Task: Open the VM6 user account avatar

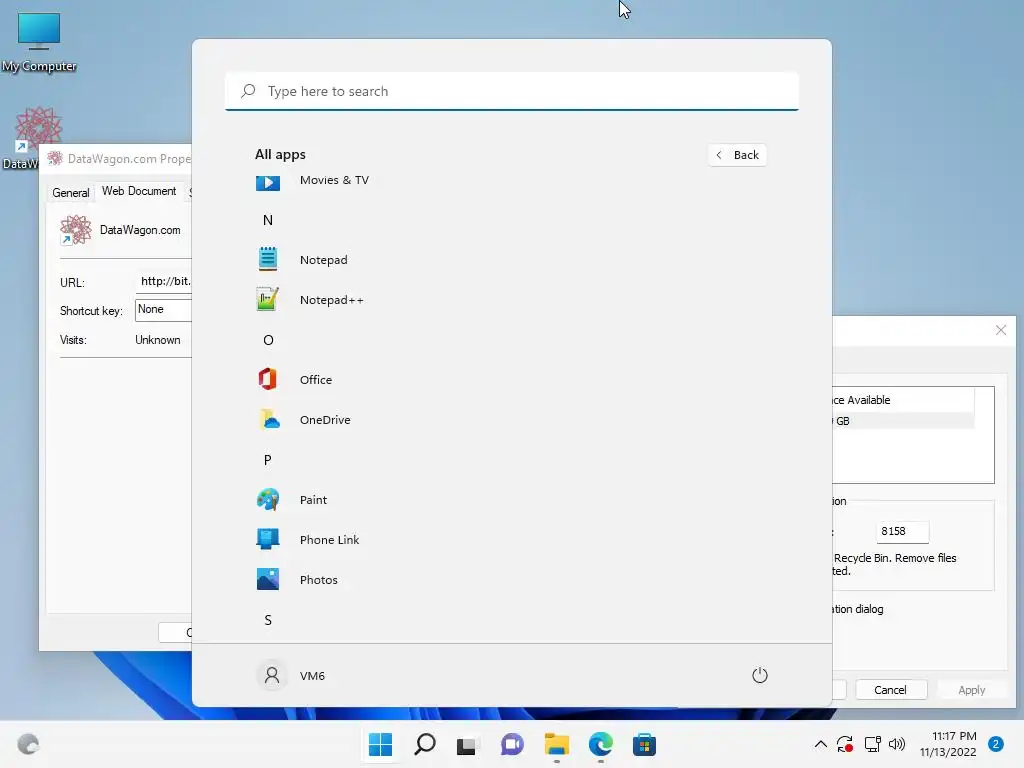Action: tap(272, 675)
